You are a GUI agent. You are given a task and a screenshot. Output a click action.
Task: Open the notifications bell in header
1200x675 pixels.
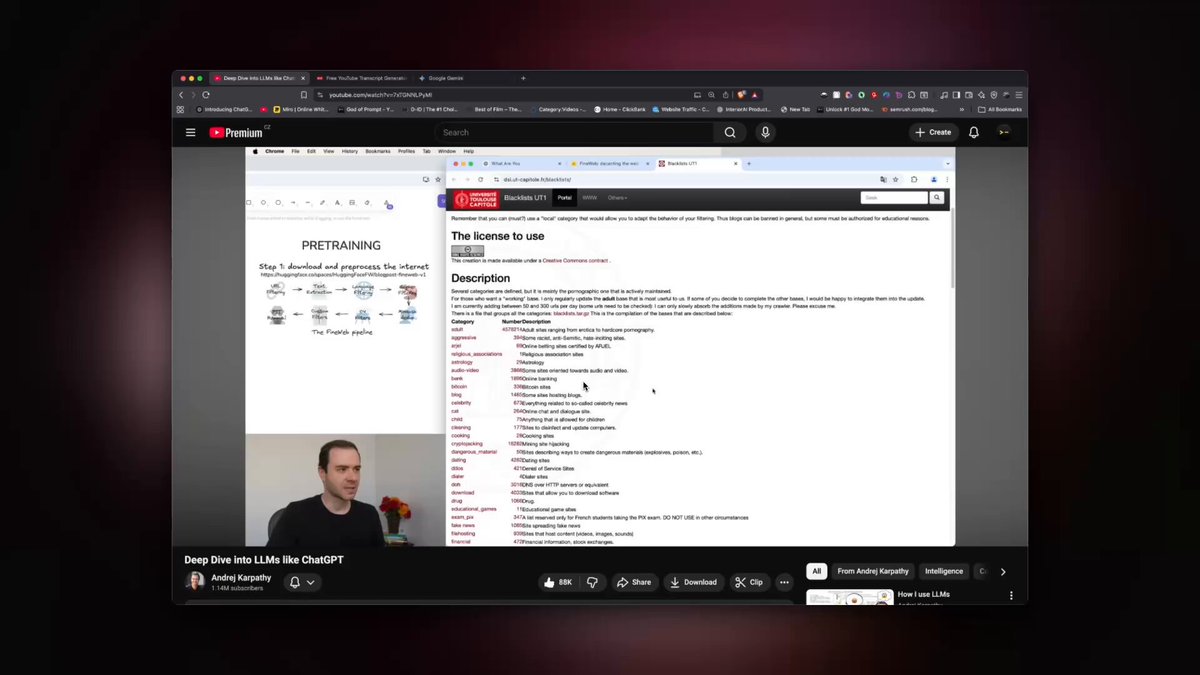point(974,132)
